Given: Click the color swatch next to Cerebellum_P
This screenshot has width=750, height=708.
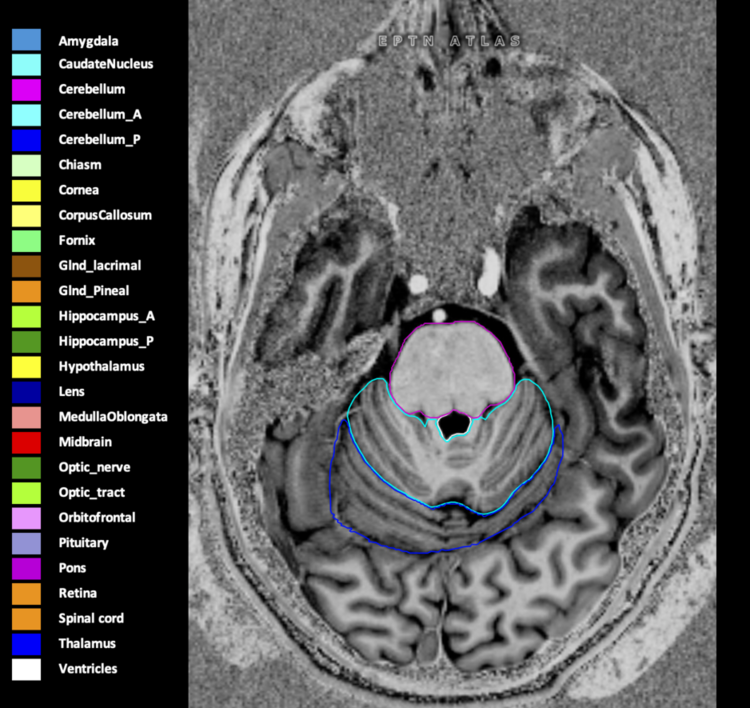Looking at the screenshot, I should pyautogui.click(x=26, y=140).
